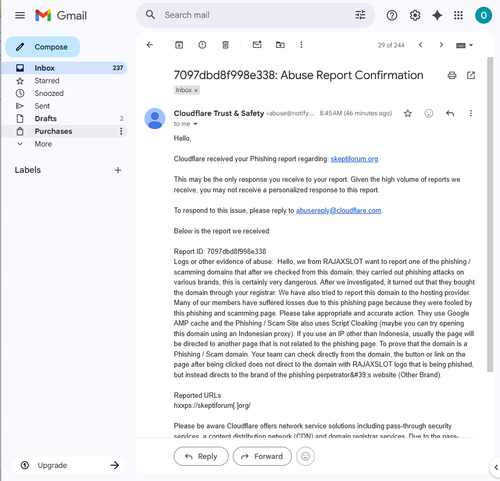The image size is (500, 481).
Task: Click the search magnifier icon
Action: click(x=150, y=15)
